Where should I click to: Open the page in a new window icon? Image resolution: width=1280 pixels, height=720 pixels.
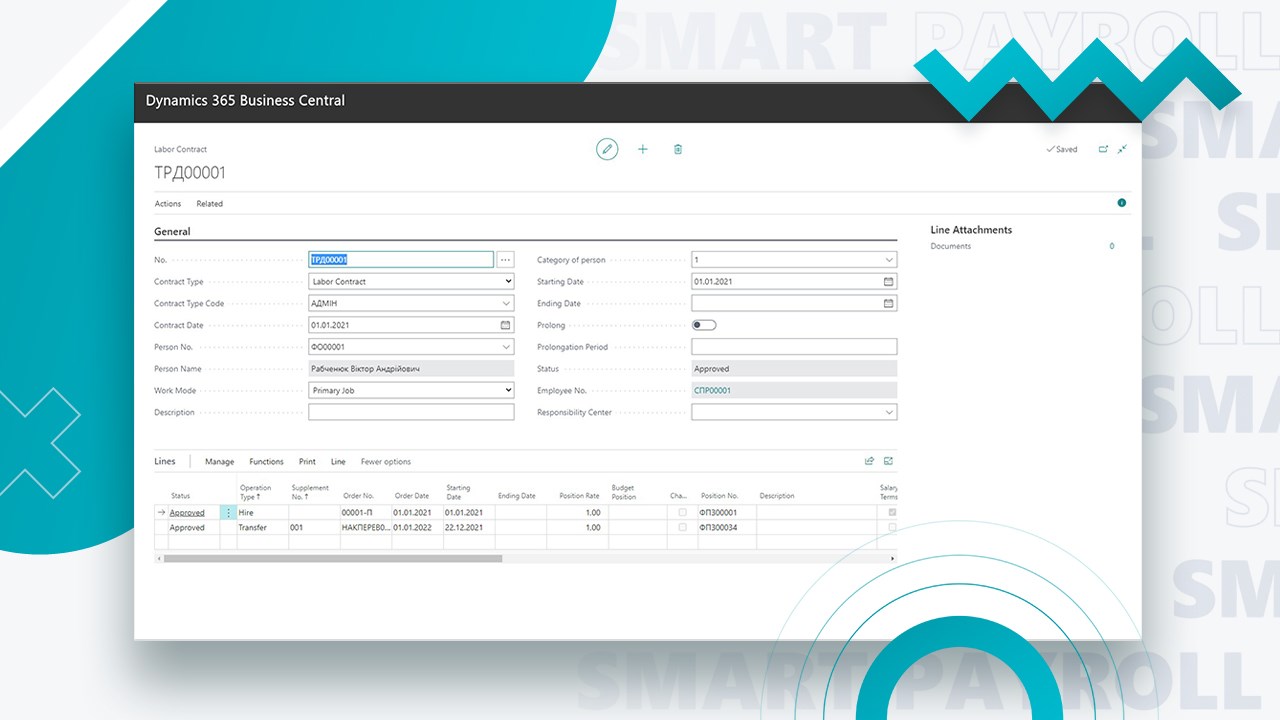pyautogui.click(x=1103, y=149)
